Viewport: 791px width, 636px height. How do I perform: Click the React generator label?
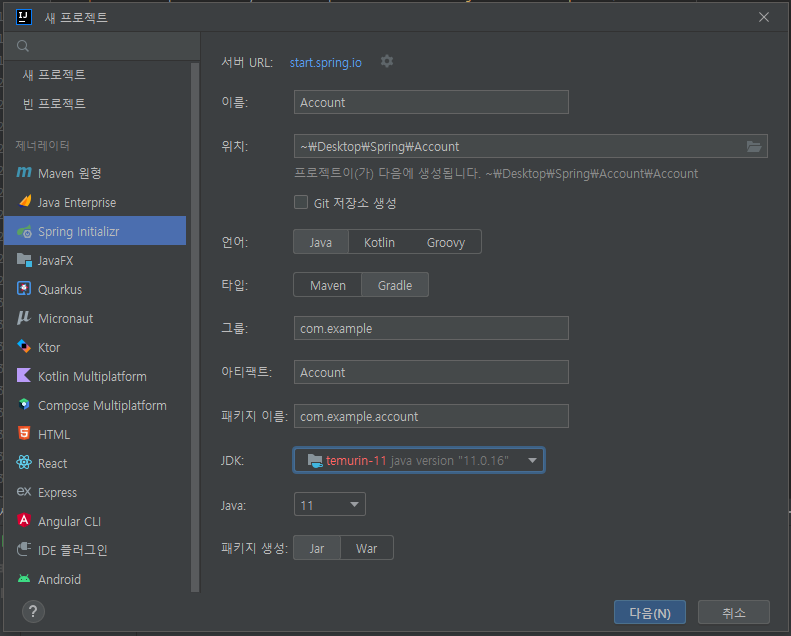point(52,464)
